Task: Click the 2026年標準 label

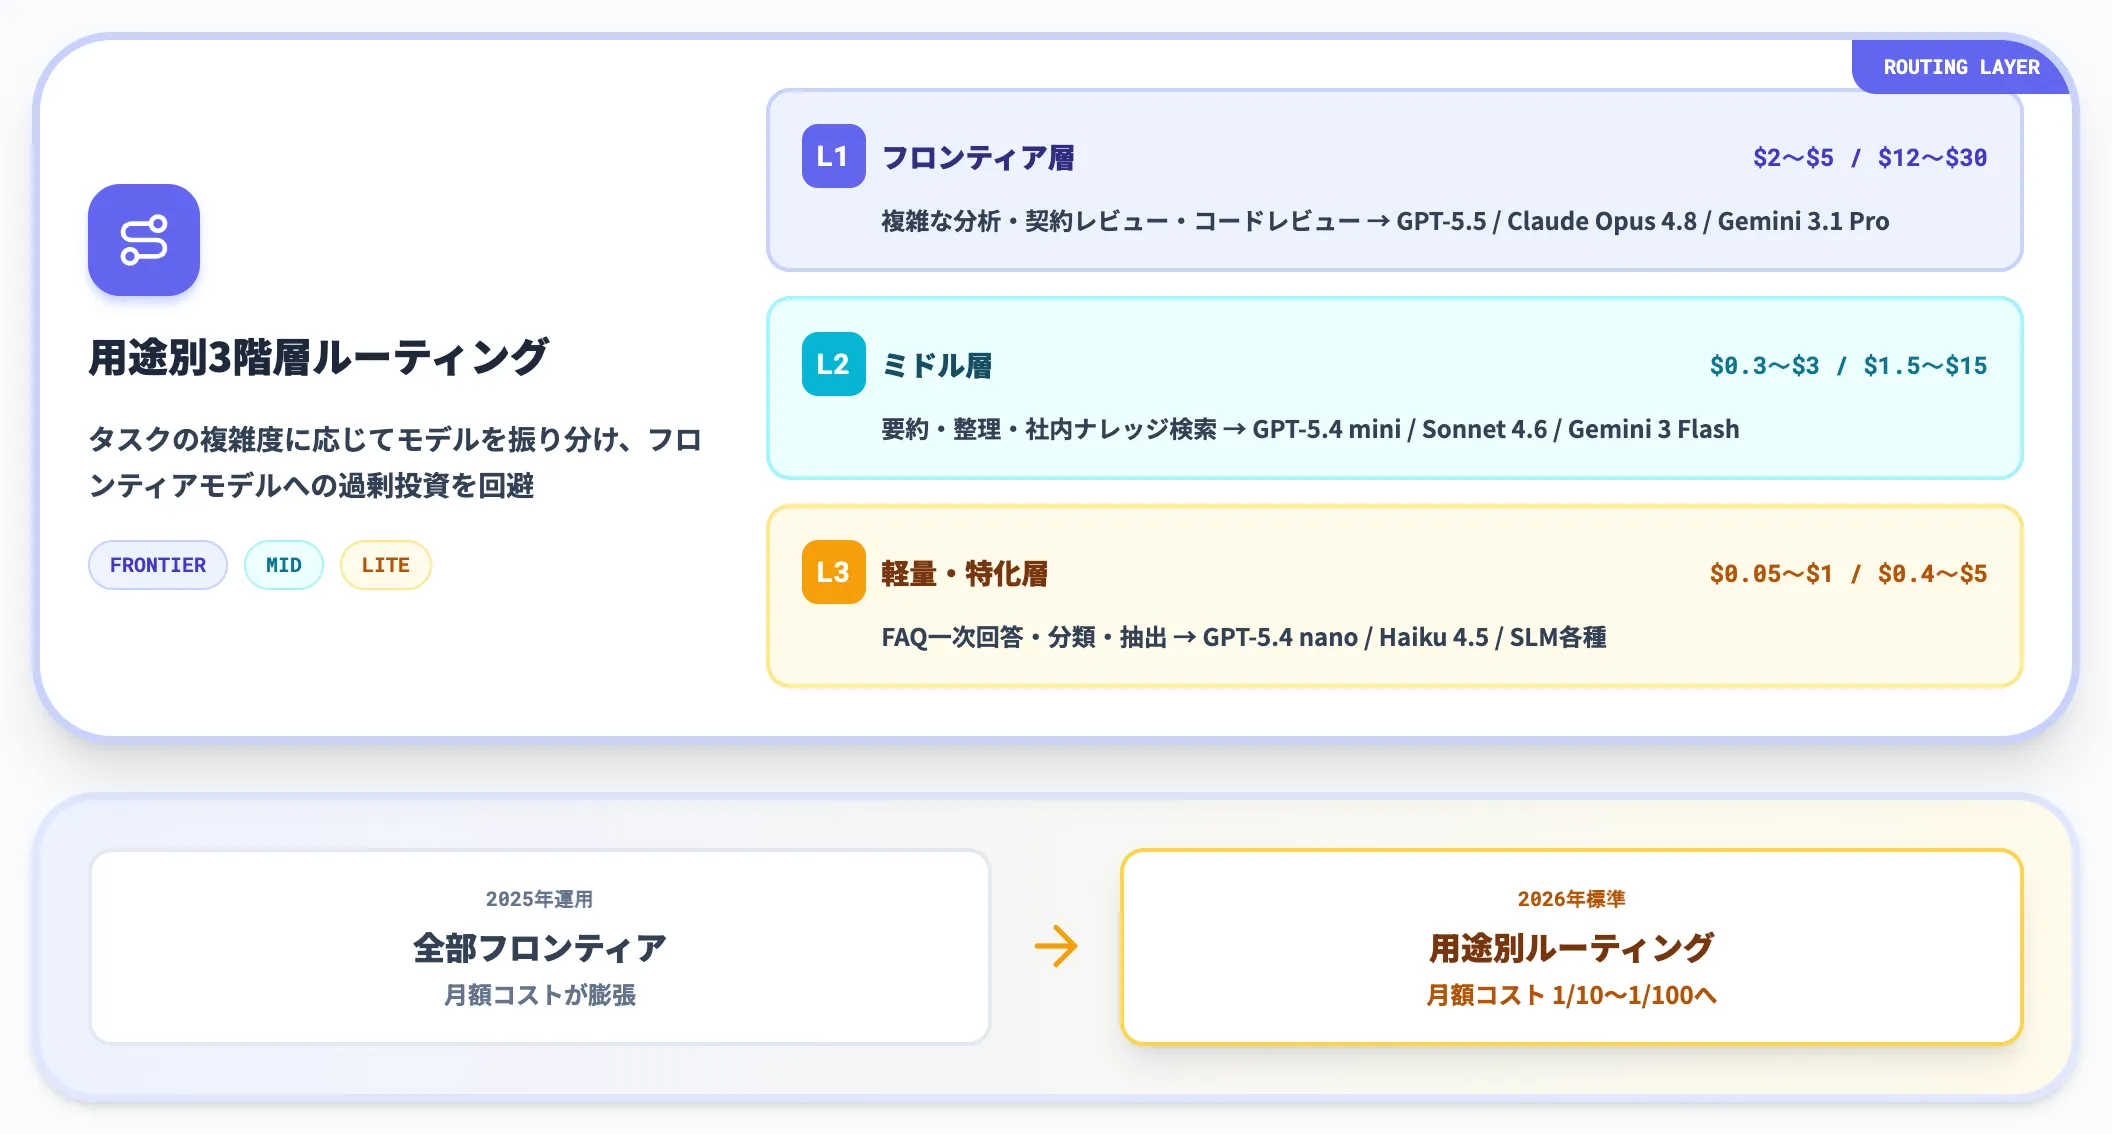Action: click(1572, 899)
